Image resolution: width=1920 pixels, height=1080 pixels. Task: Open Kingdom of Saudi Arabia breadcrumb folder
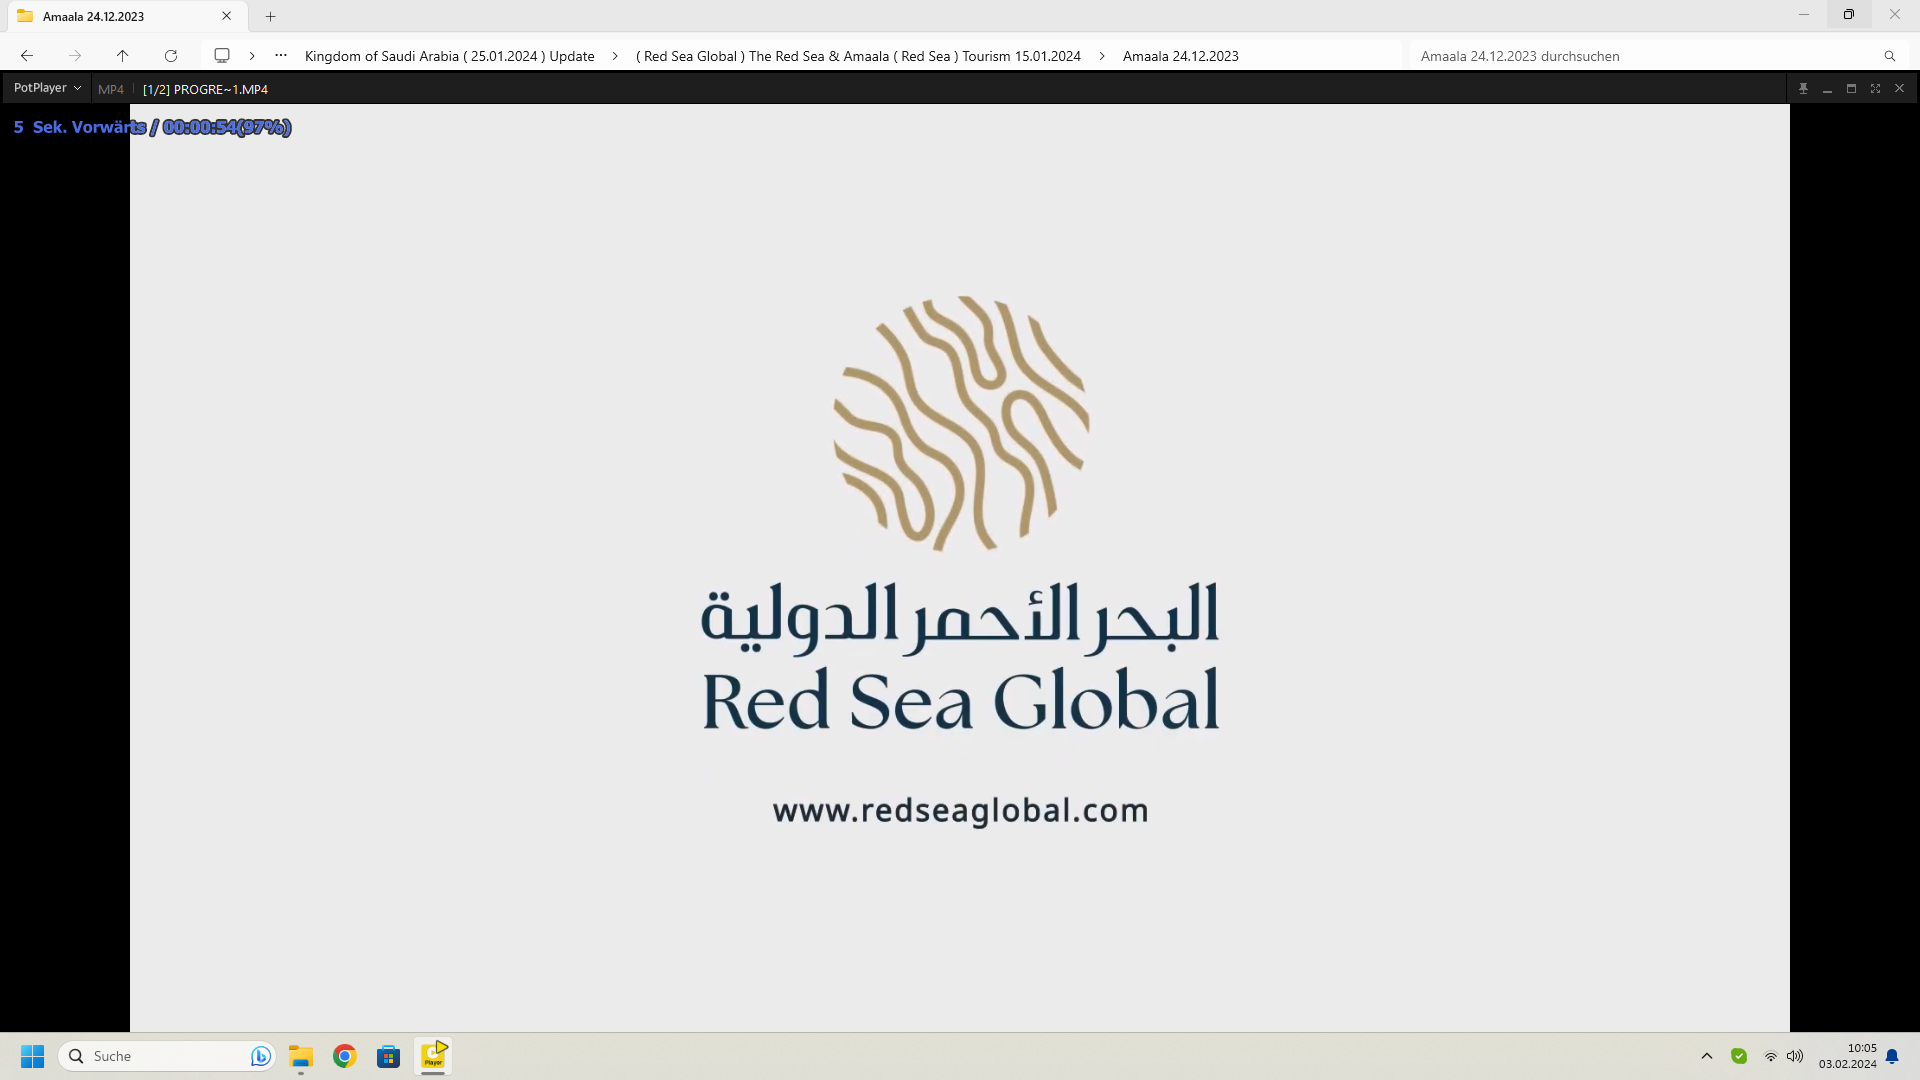click(x=450, y=56)
